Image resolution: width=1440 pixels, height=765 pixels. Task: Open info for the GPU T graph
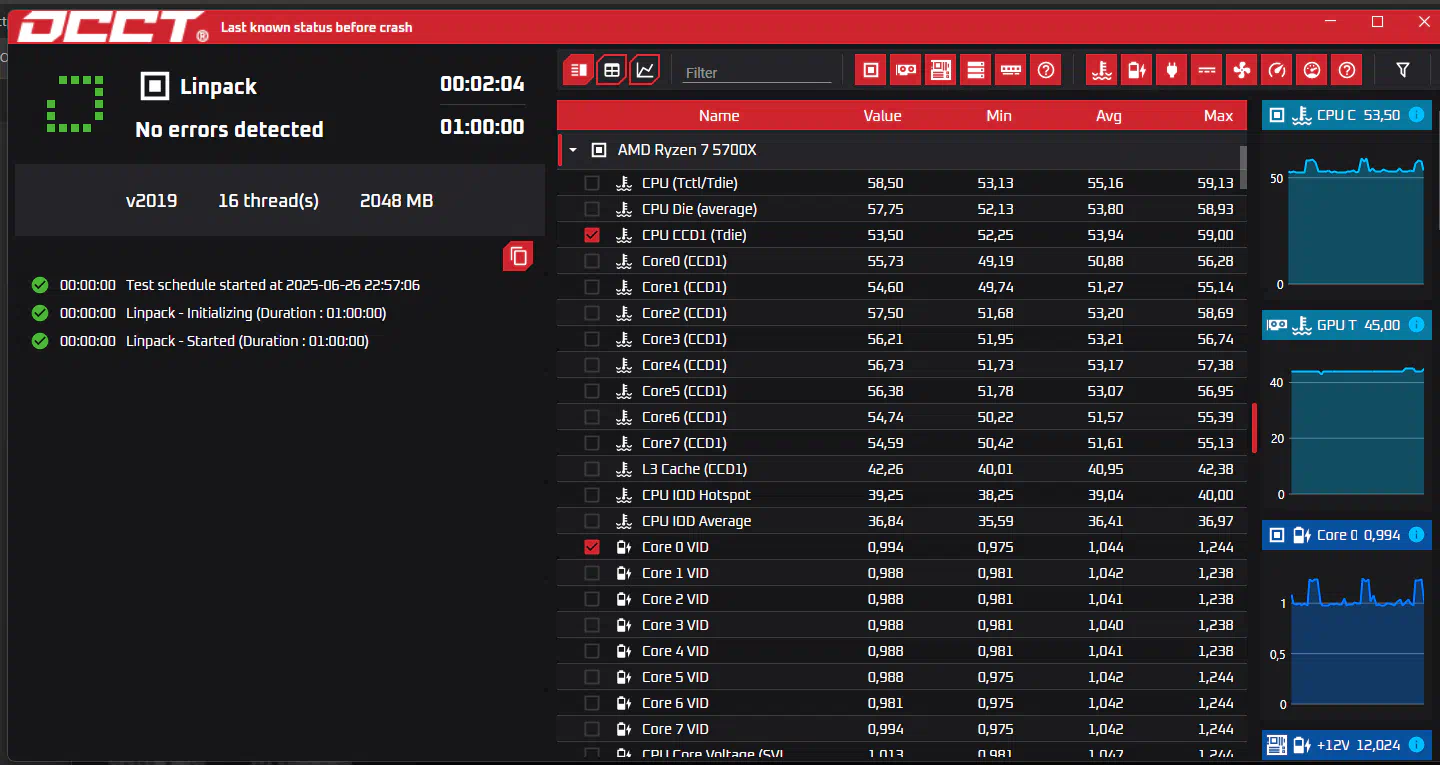[x=1416, y=325]
